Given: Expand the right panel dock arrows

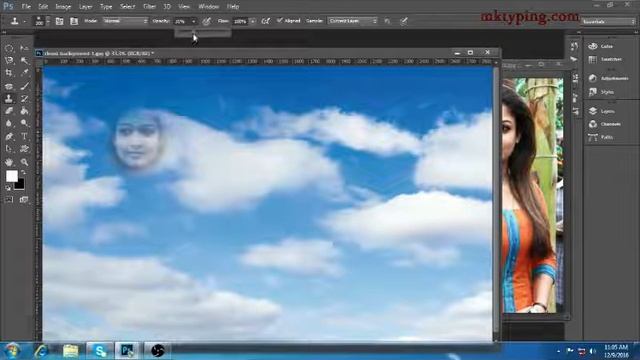Looking at the screenshot, I should (x=635, y=32).
